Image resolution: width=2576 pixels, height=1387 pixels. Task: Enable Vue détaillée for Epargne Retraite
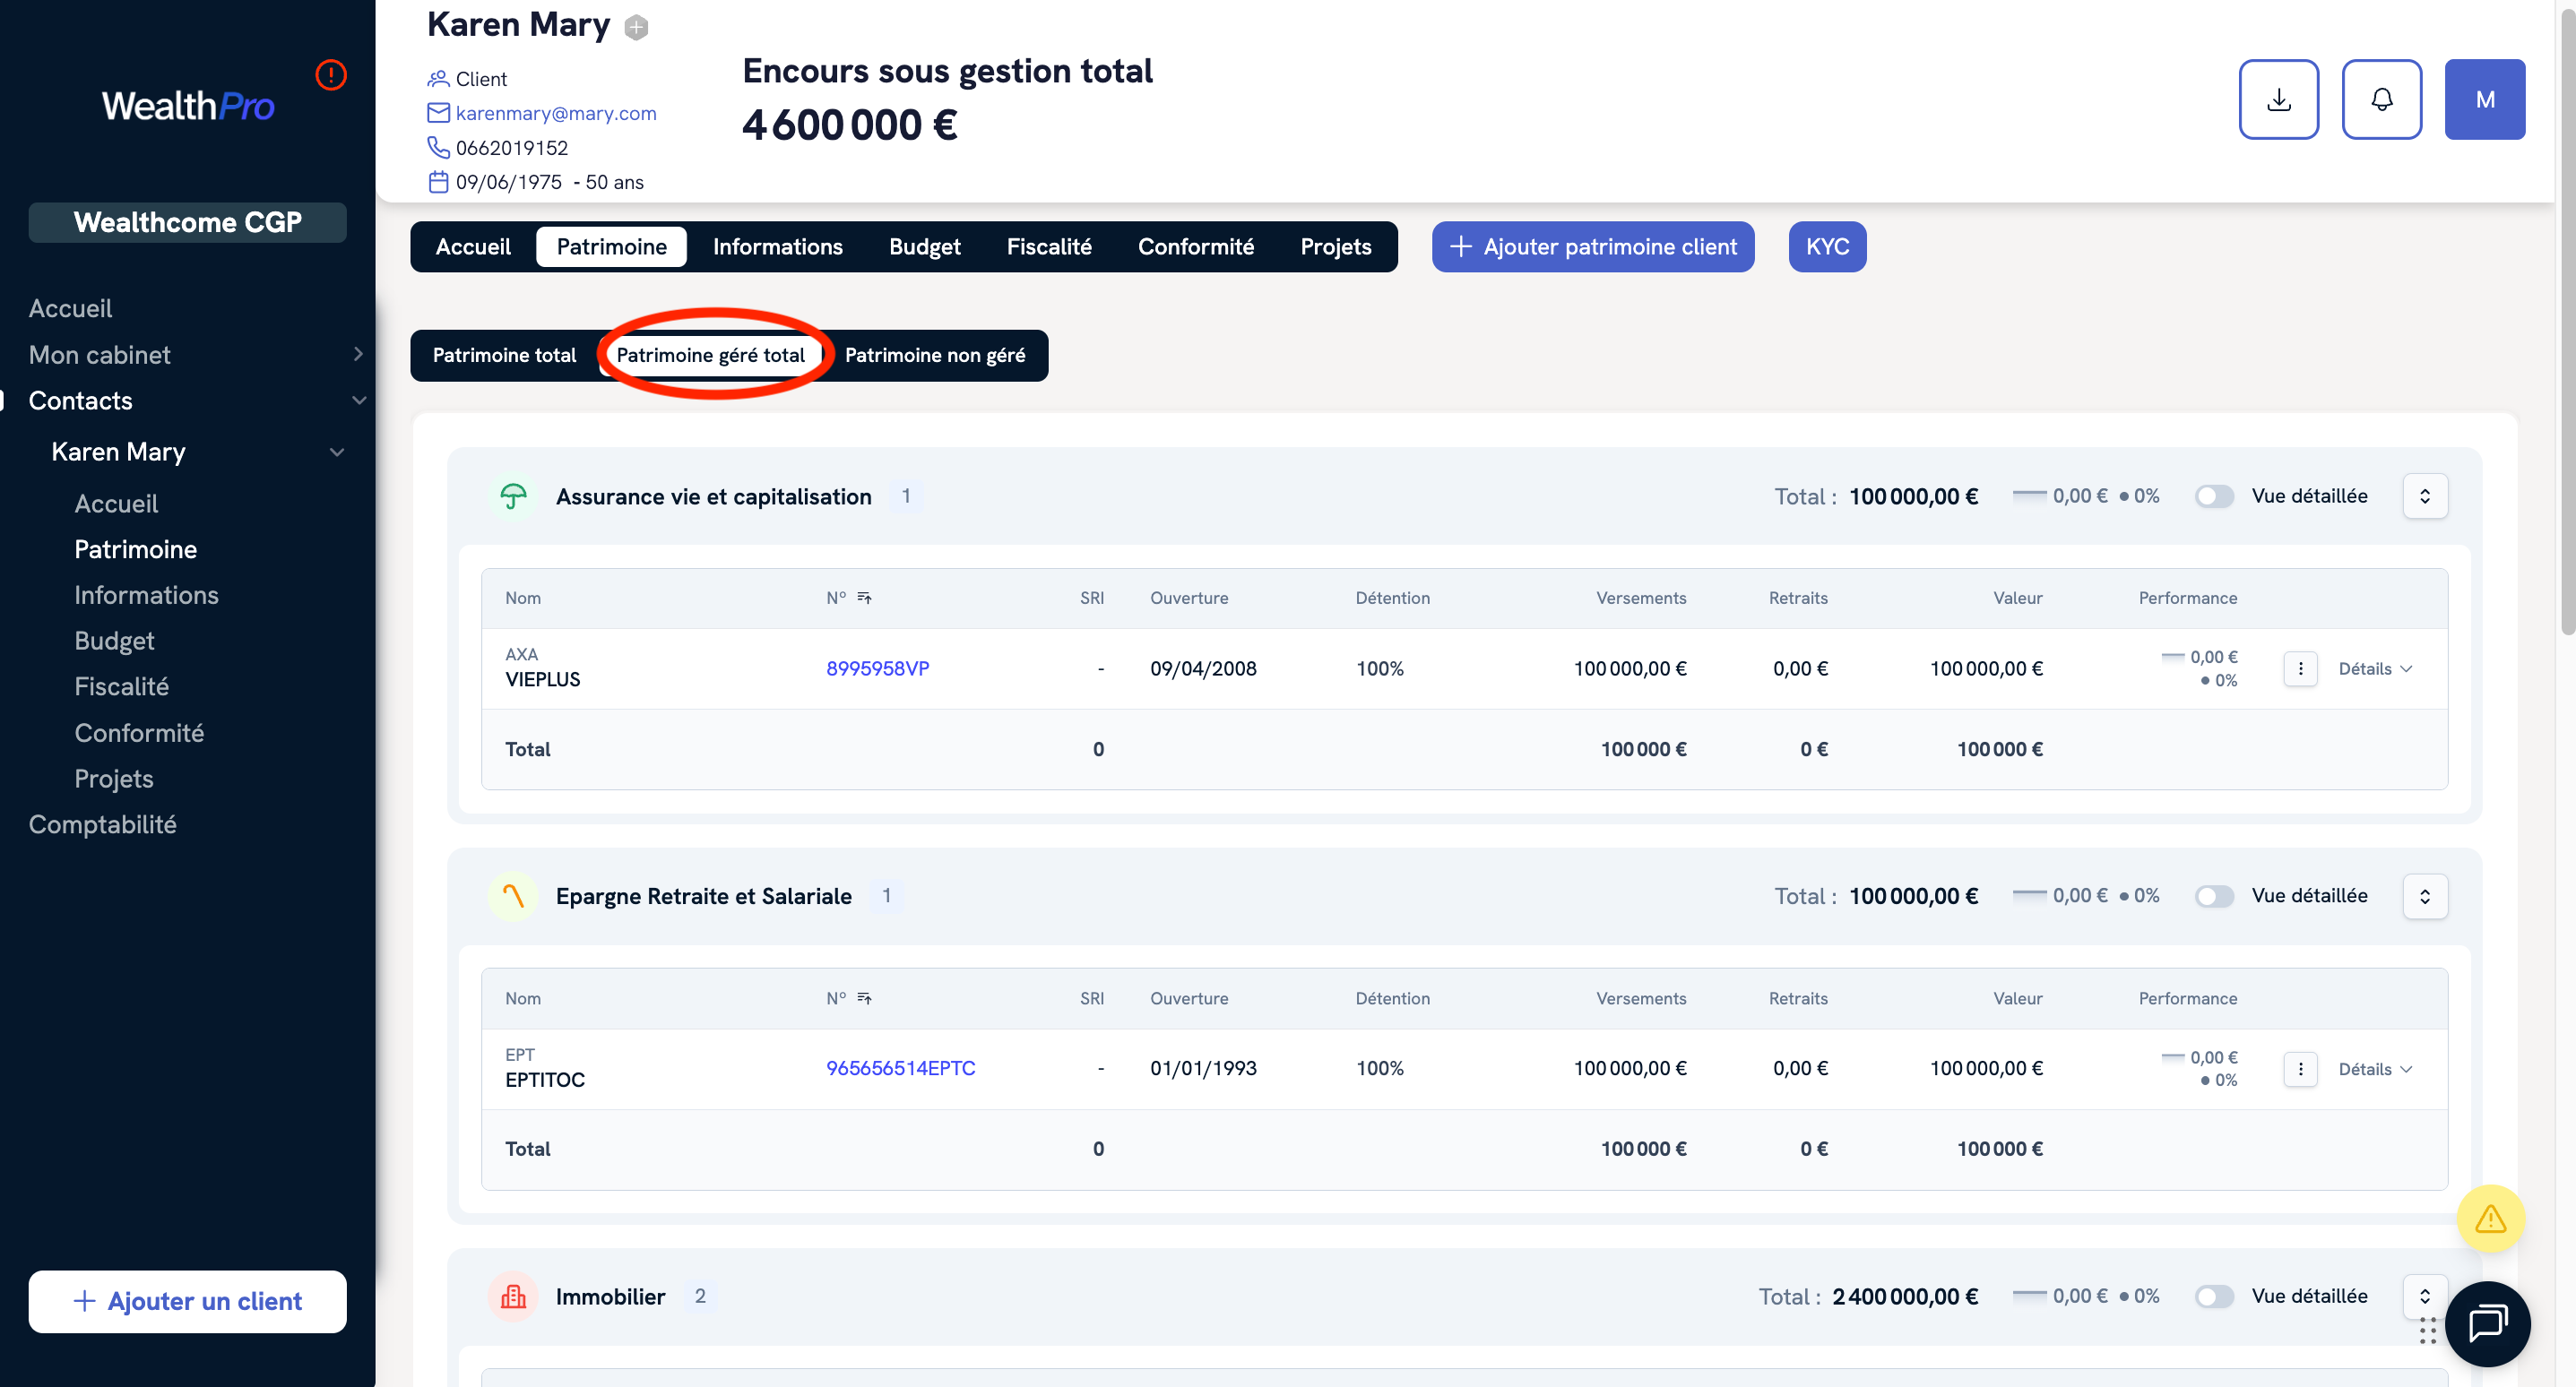coord(2214,896)
